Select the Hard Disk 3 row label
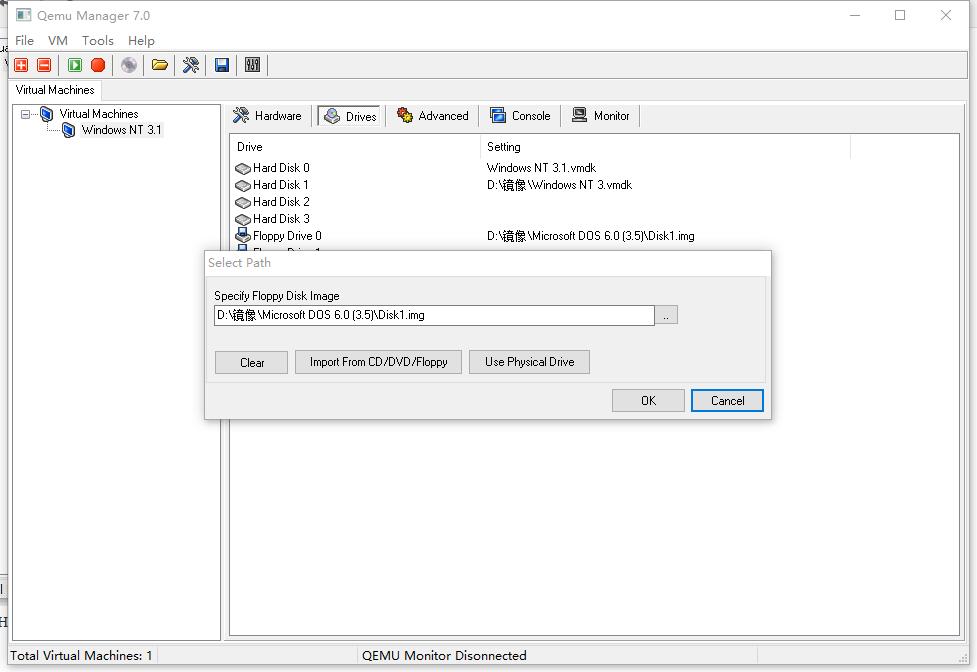Image resolution: width=977 pixels, height=672 pixels. pos(281,219)
